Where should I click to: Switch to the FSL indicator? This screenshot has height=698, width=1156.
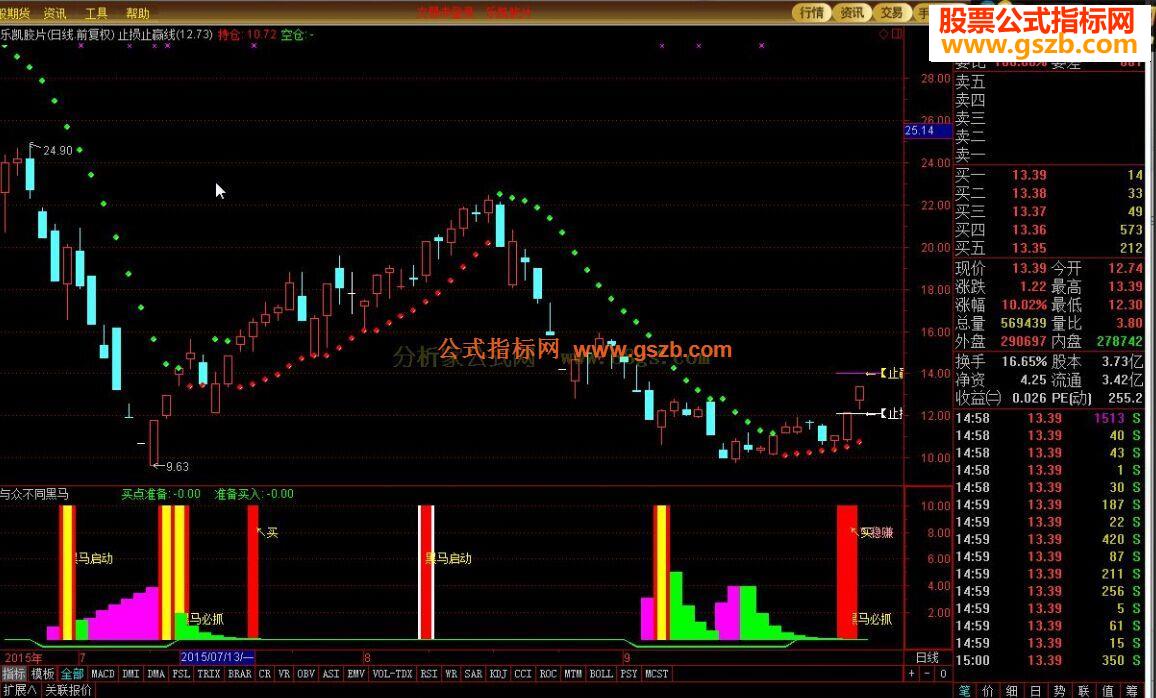click(181, 674)
